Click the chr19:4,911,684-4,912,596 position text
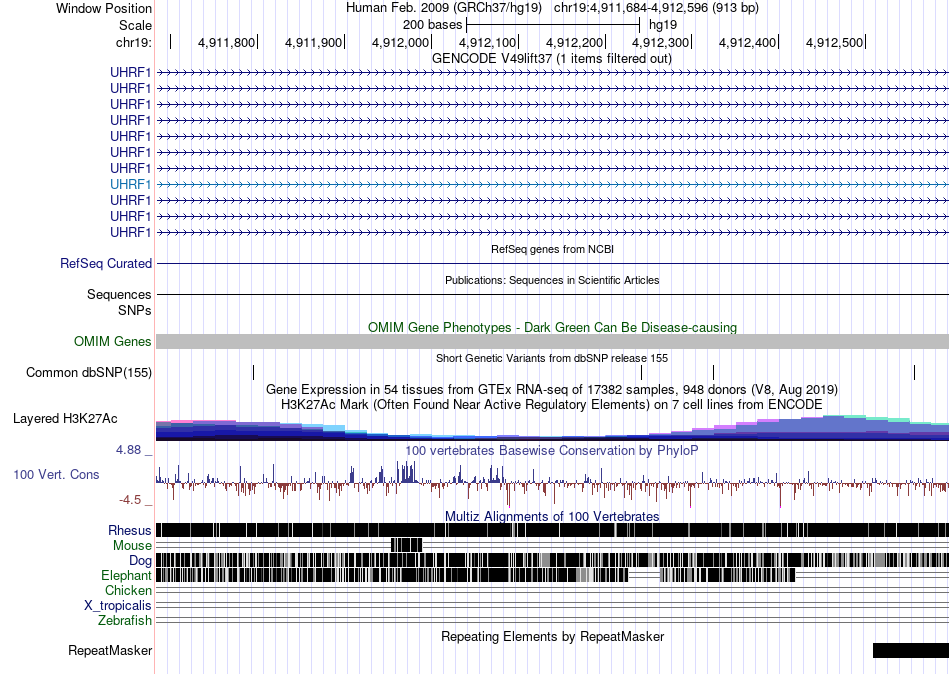This screenshot has width=950, height=674. 656,8
